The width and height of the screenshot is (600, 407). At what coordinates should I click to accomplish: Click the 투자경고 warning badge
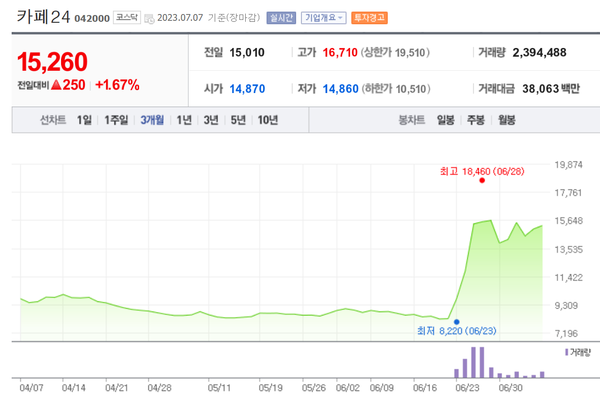coord(369,18)
